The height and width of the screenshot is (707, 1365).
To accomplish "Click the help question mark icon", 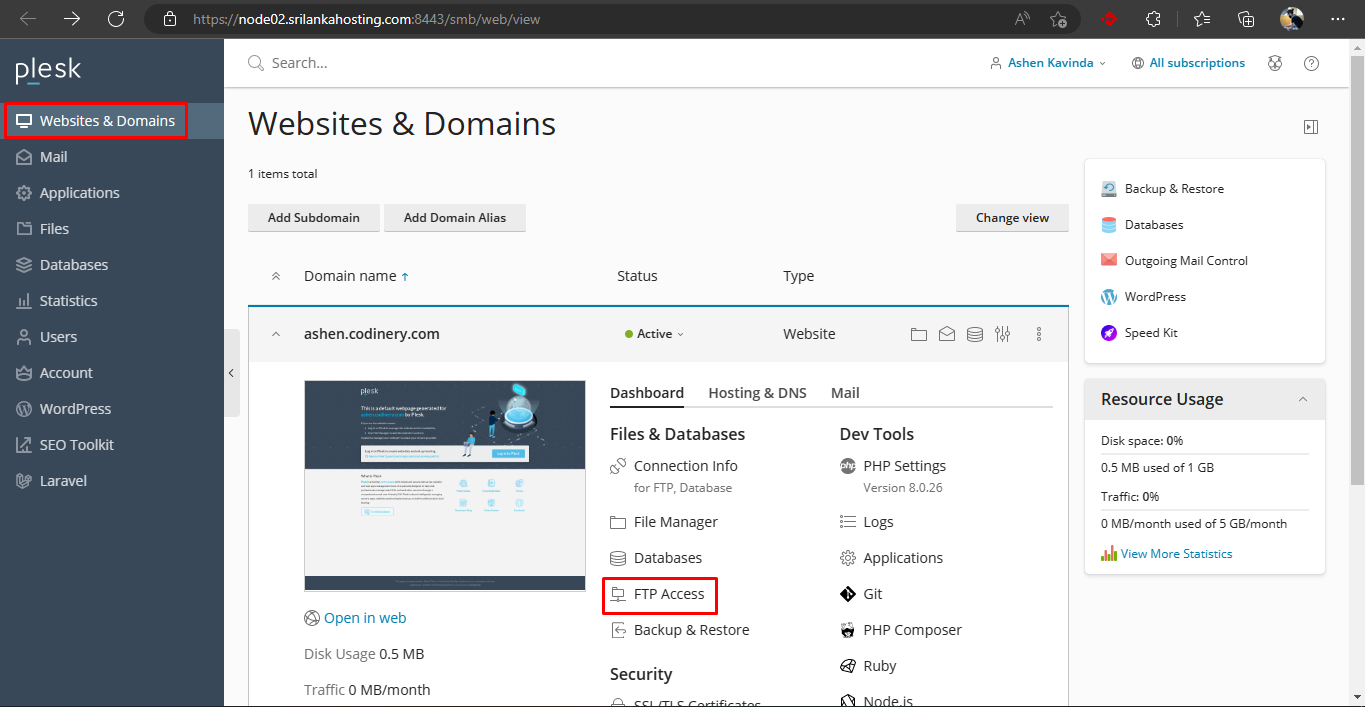I will click(1311, 63).
